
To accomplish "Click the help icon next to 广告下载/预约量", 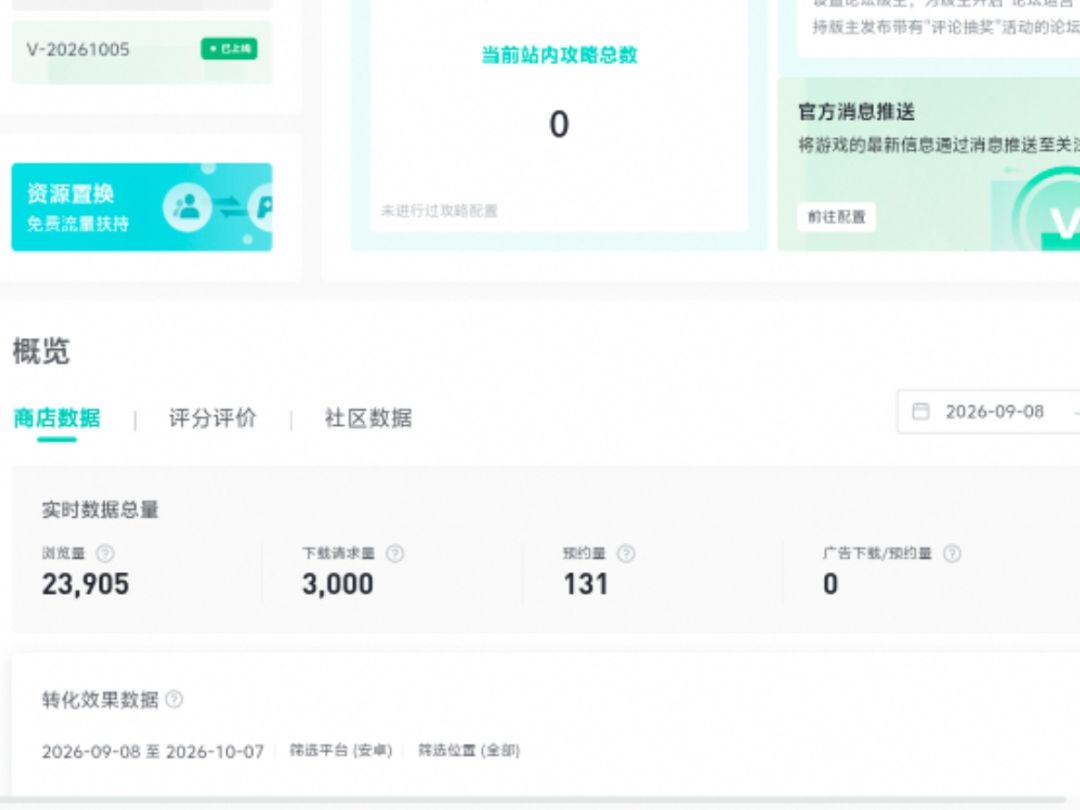I will (x=952, y=553).
